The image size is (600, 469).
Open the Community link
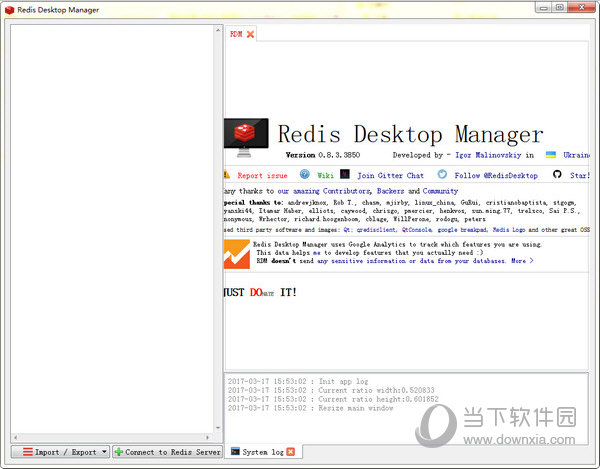point(440,191)
